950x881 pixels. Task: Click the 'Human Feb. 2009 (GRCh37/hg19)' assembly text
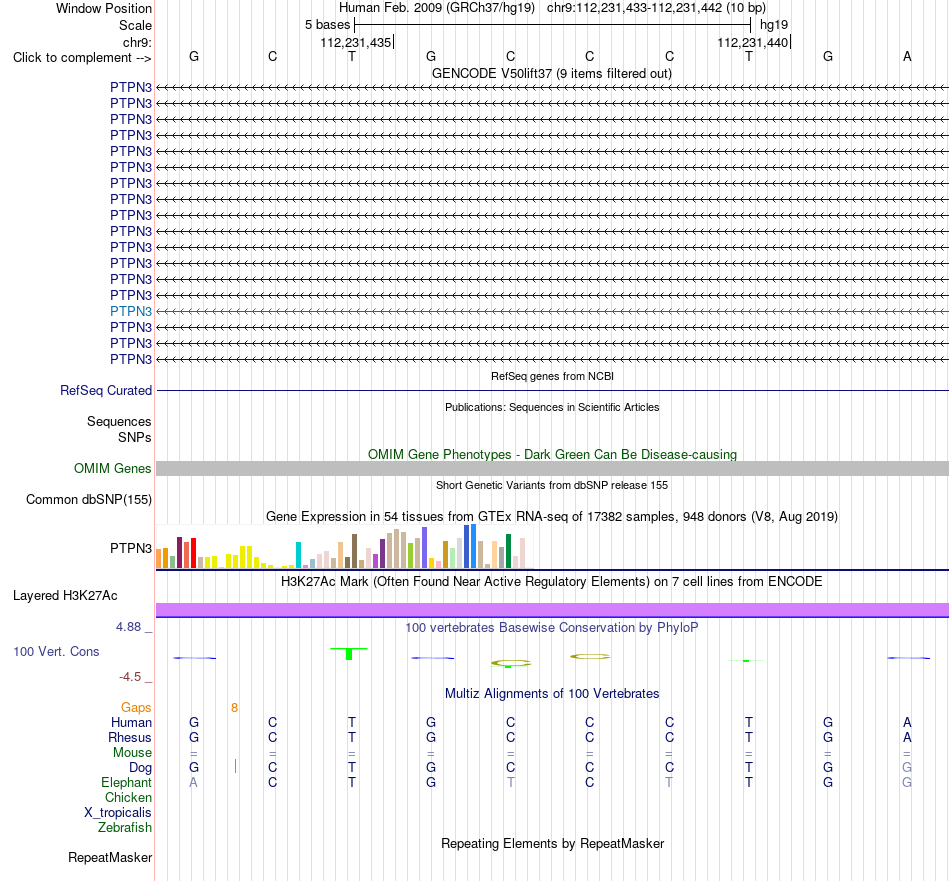[437, 8]
